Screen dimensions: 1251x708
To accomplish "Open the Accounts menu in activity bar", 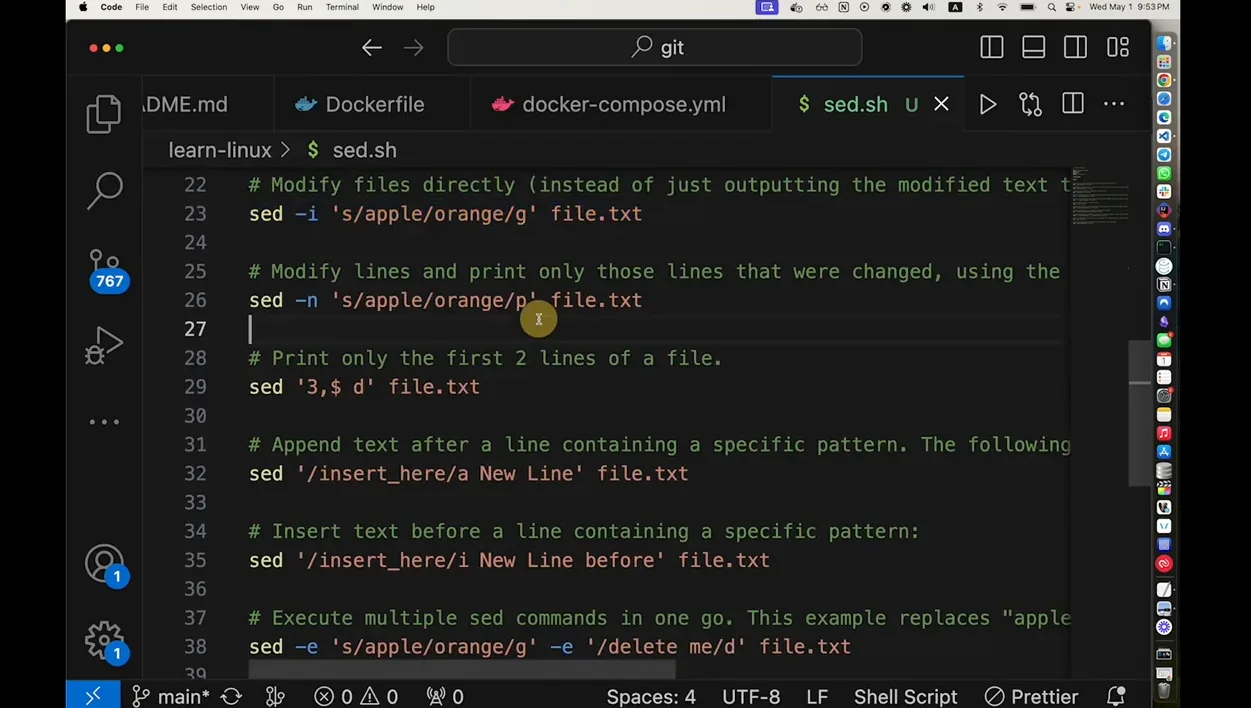I will point(105,565).
